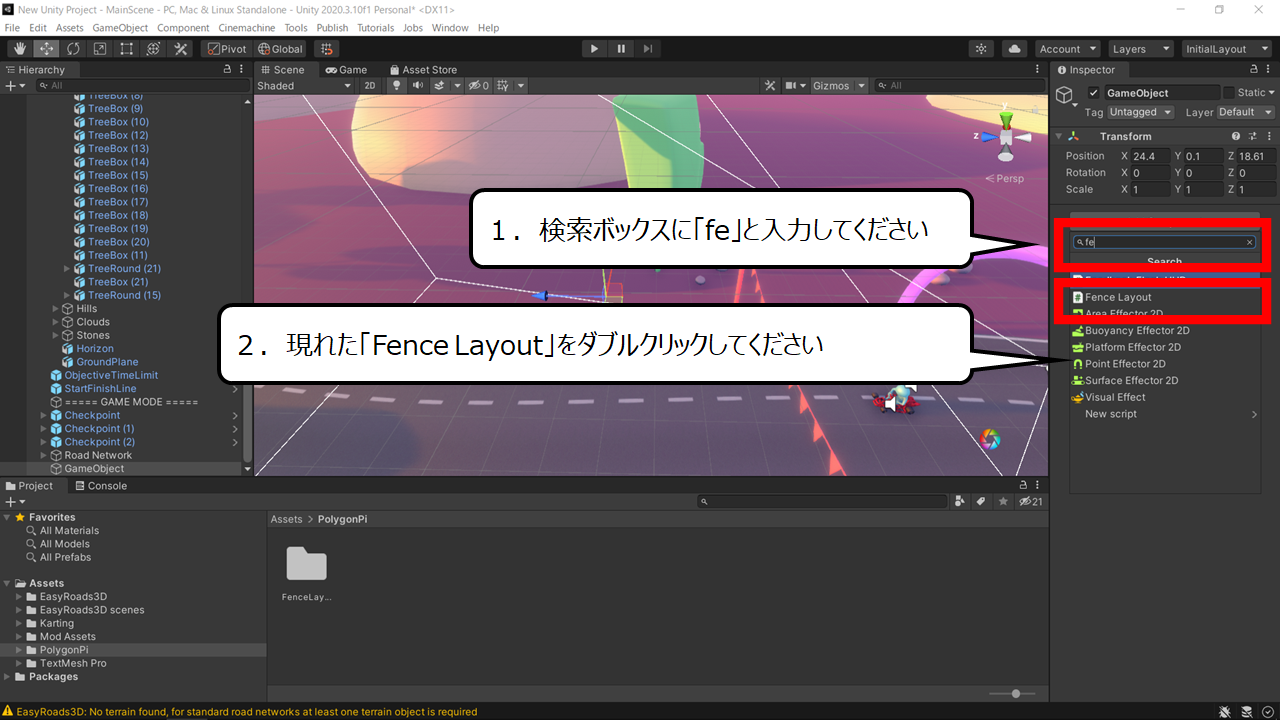Image resolution: width=1280 pixels, height=720 pixels.
Task: Toggle grid snapping icon in toolbar
Action: (x=326, y=49)
